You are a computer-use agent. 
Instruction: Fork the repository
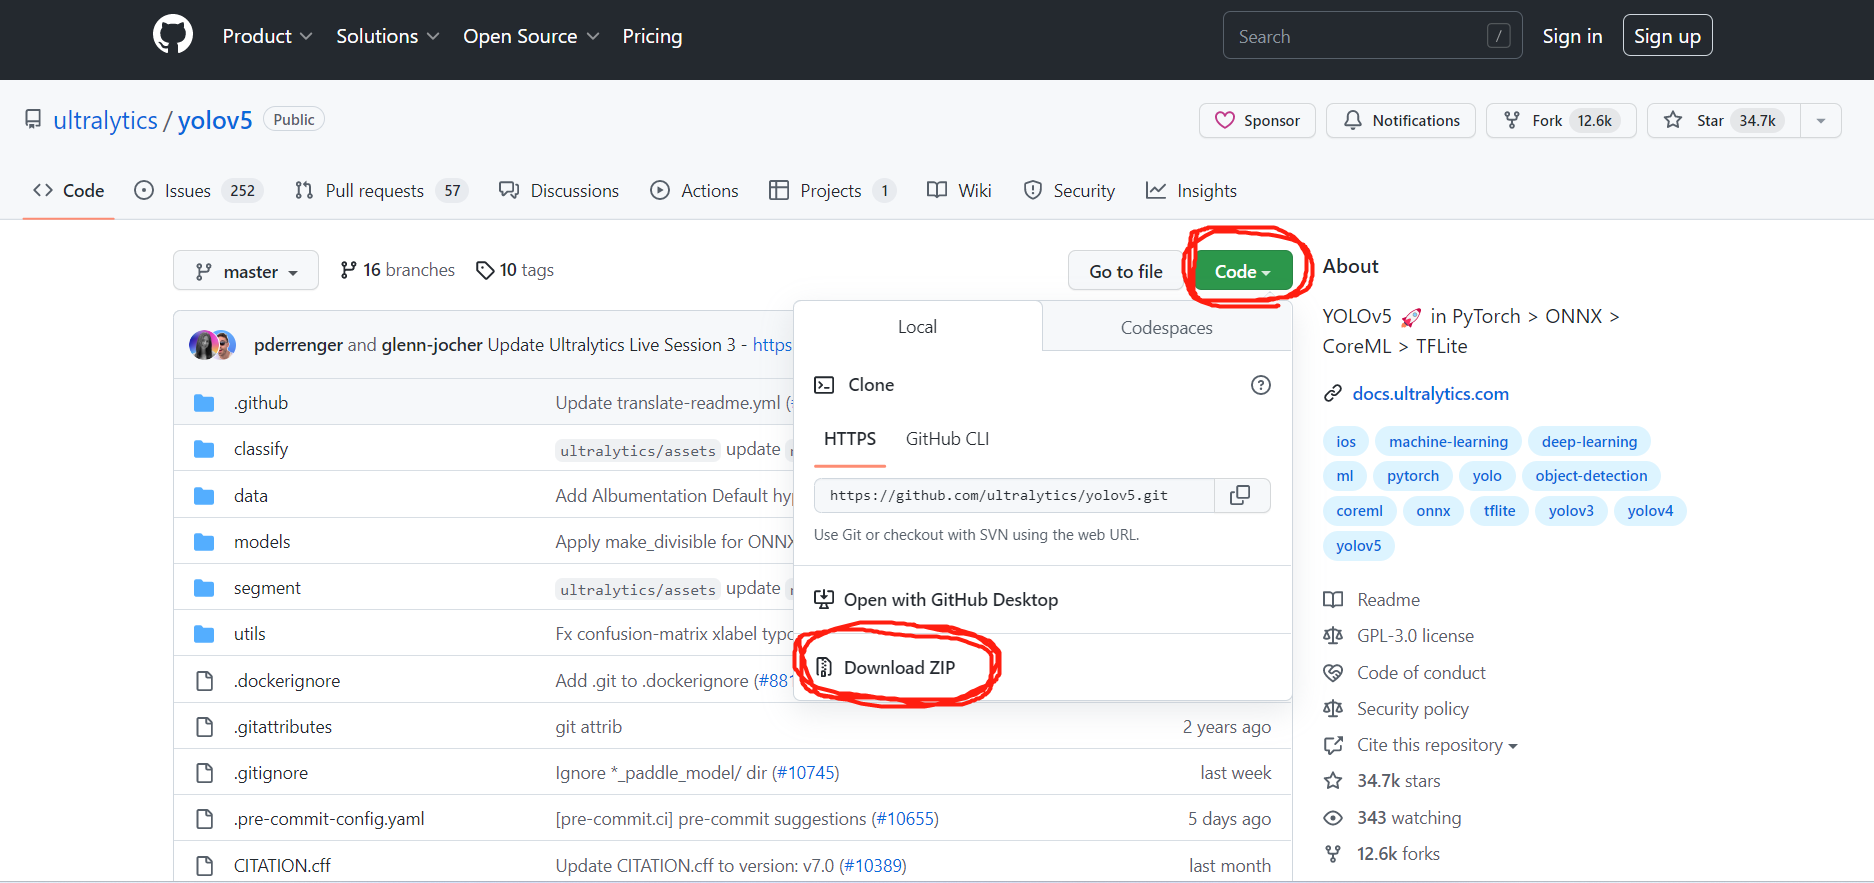1561,121
